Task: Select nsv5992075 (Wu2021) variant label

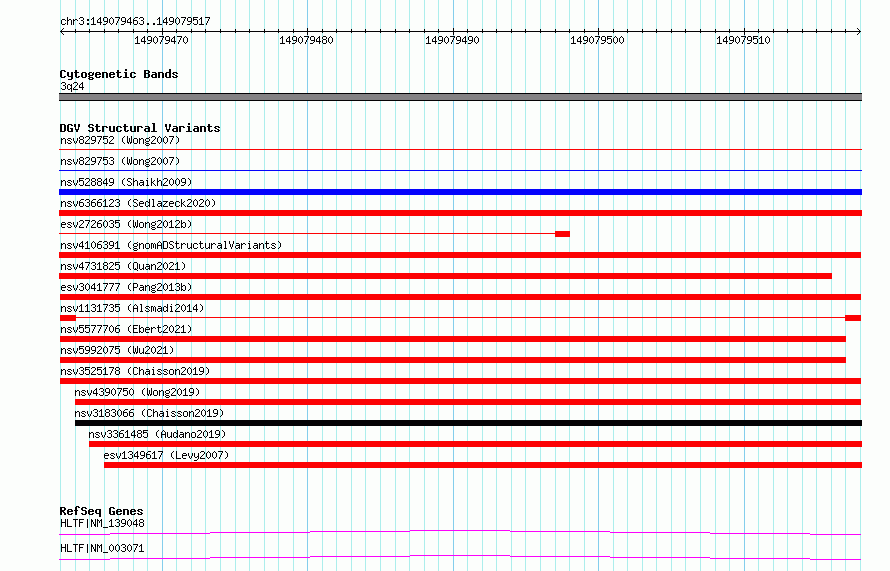Action: coord(117,350)
